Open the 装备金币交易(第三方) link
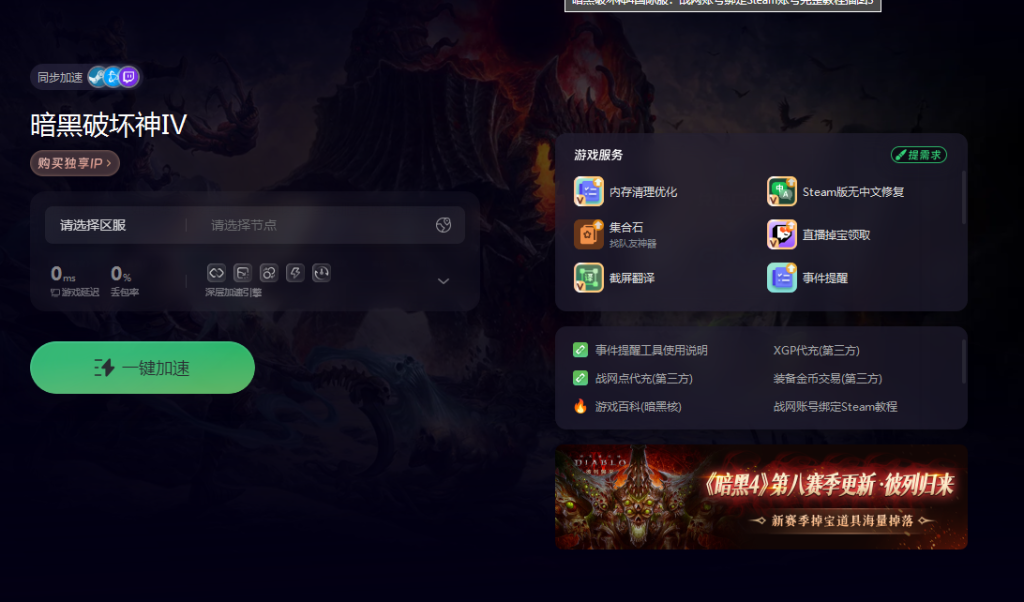The width and height of the screenshot is (1024, 602). (x=827, y=379)
